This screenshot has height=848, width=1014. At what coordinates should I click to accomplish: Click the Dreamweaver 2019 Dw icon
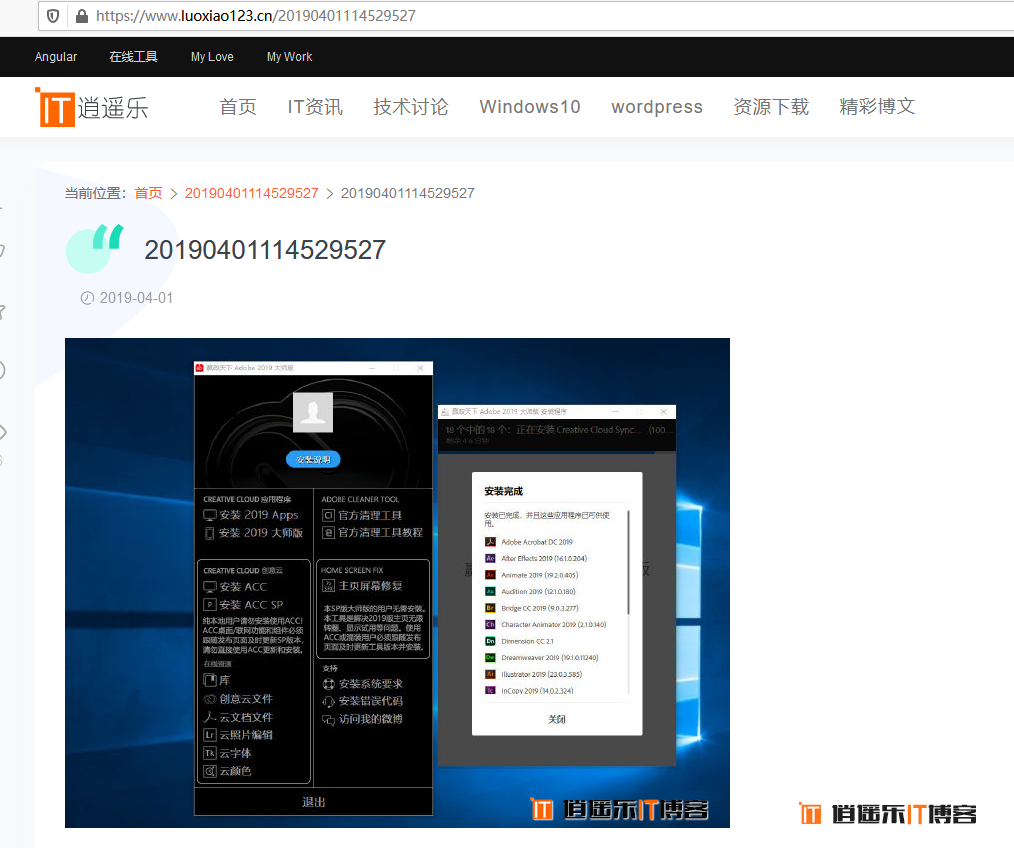[x=490, y=657]
